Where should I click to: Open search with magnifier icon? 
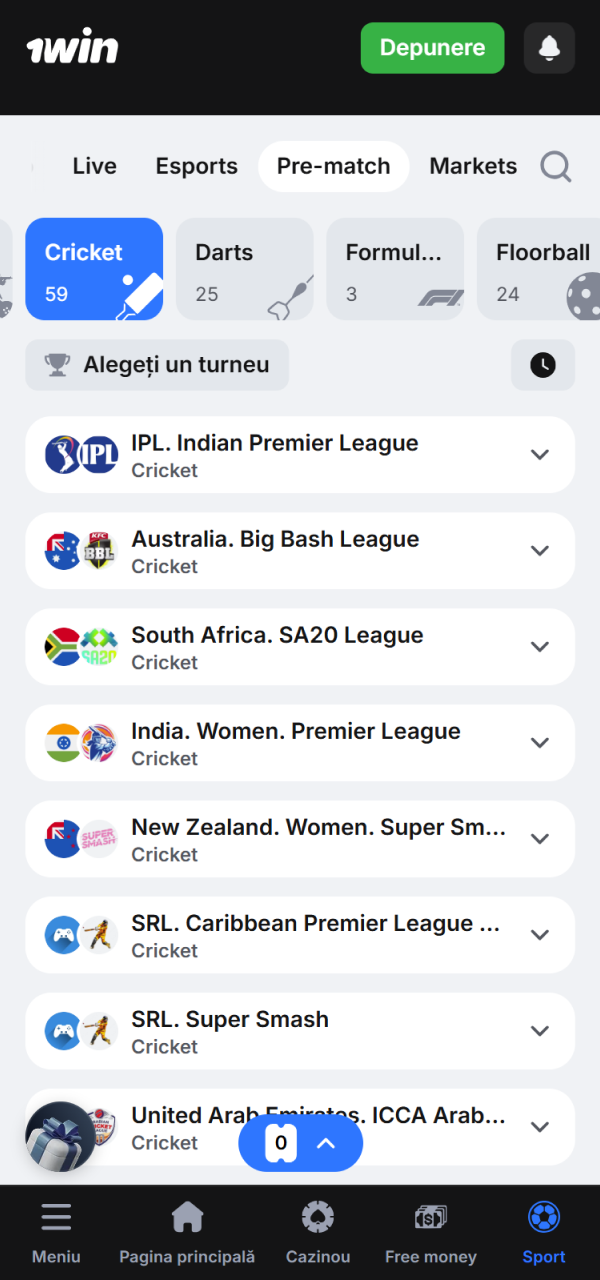[x=556, y=167]
